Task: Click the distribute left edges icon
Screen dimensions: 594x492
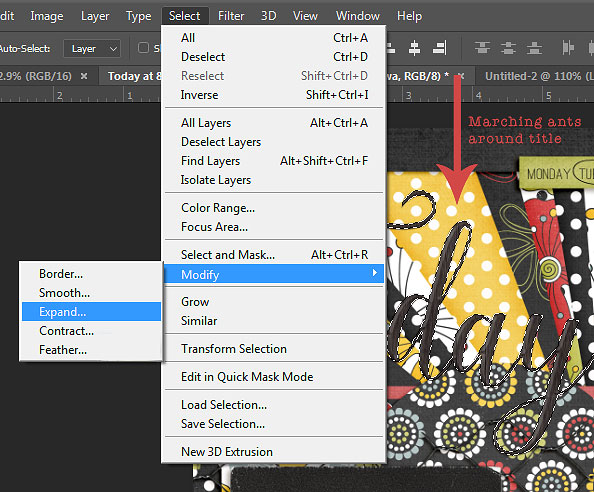Action: 568,48
